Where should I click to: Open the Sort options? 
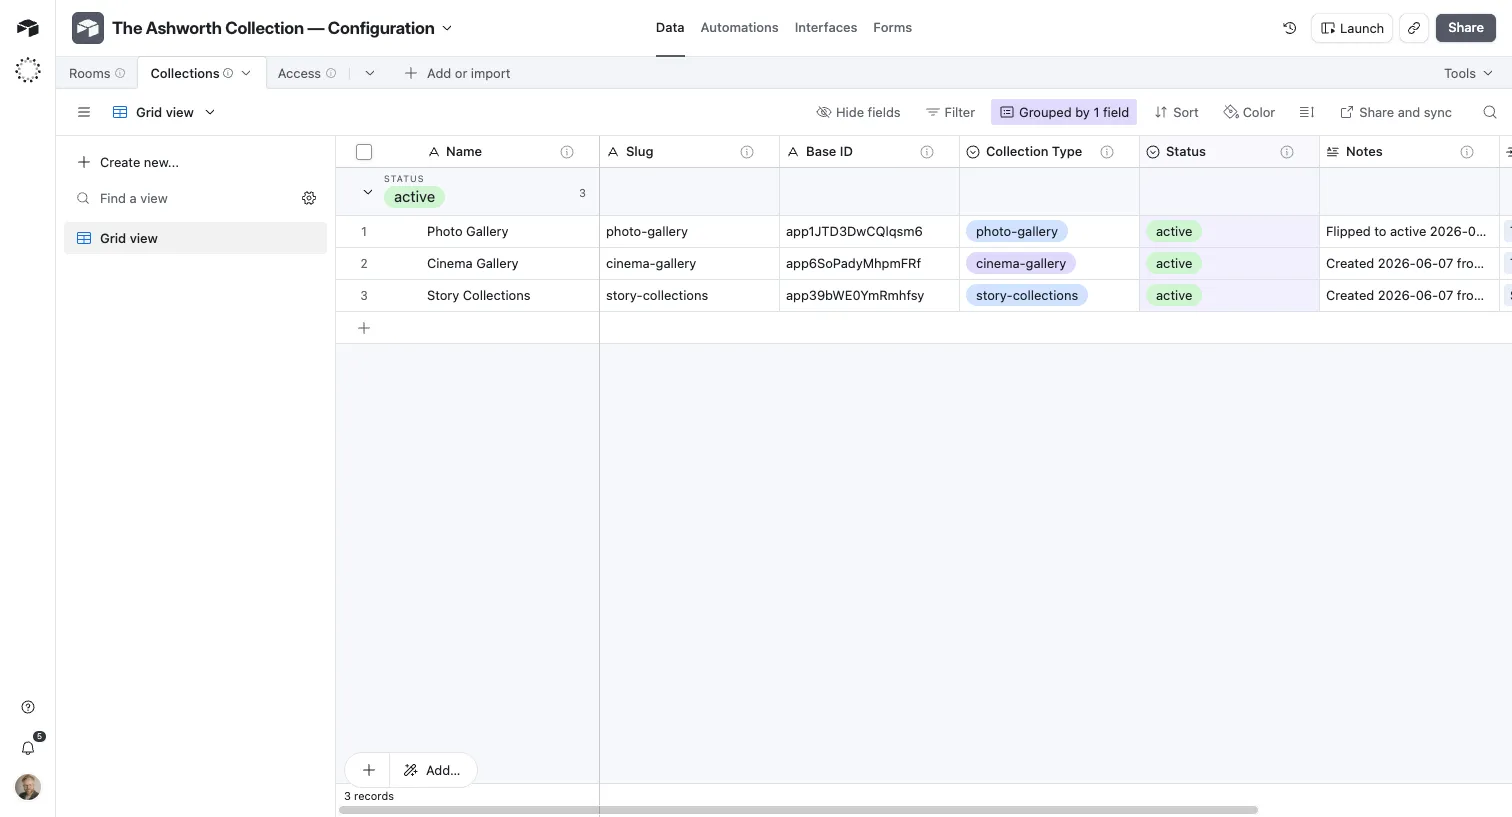point(1176,112)
